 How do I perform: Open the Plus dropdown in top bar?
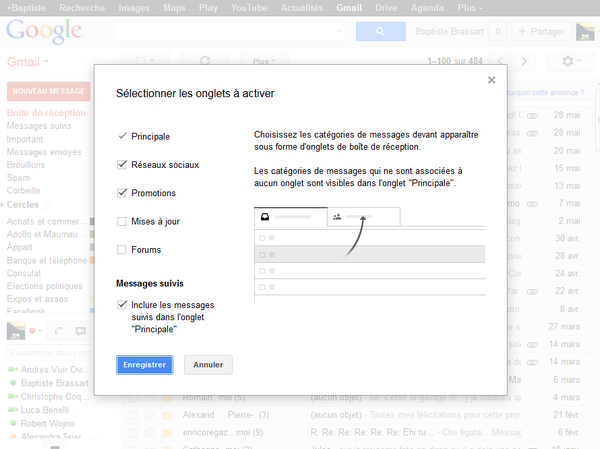[470, 8]
